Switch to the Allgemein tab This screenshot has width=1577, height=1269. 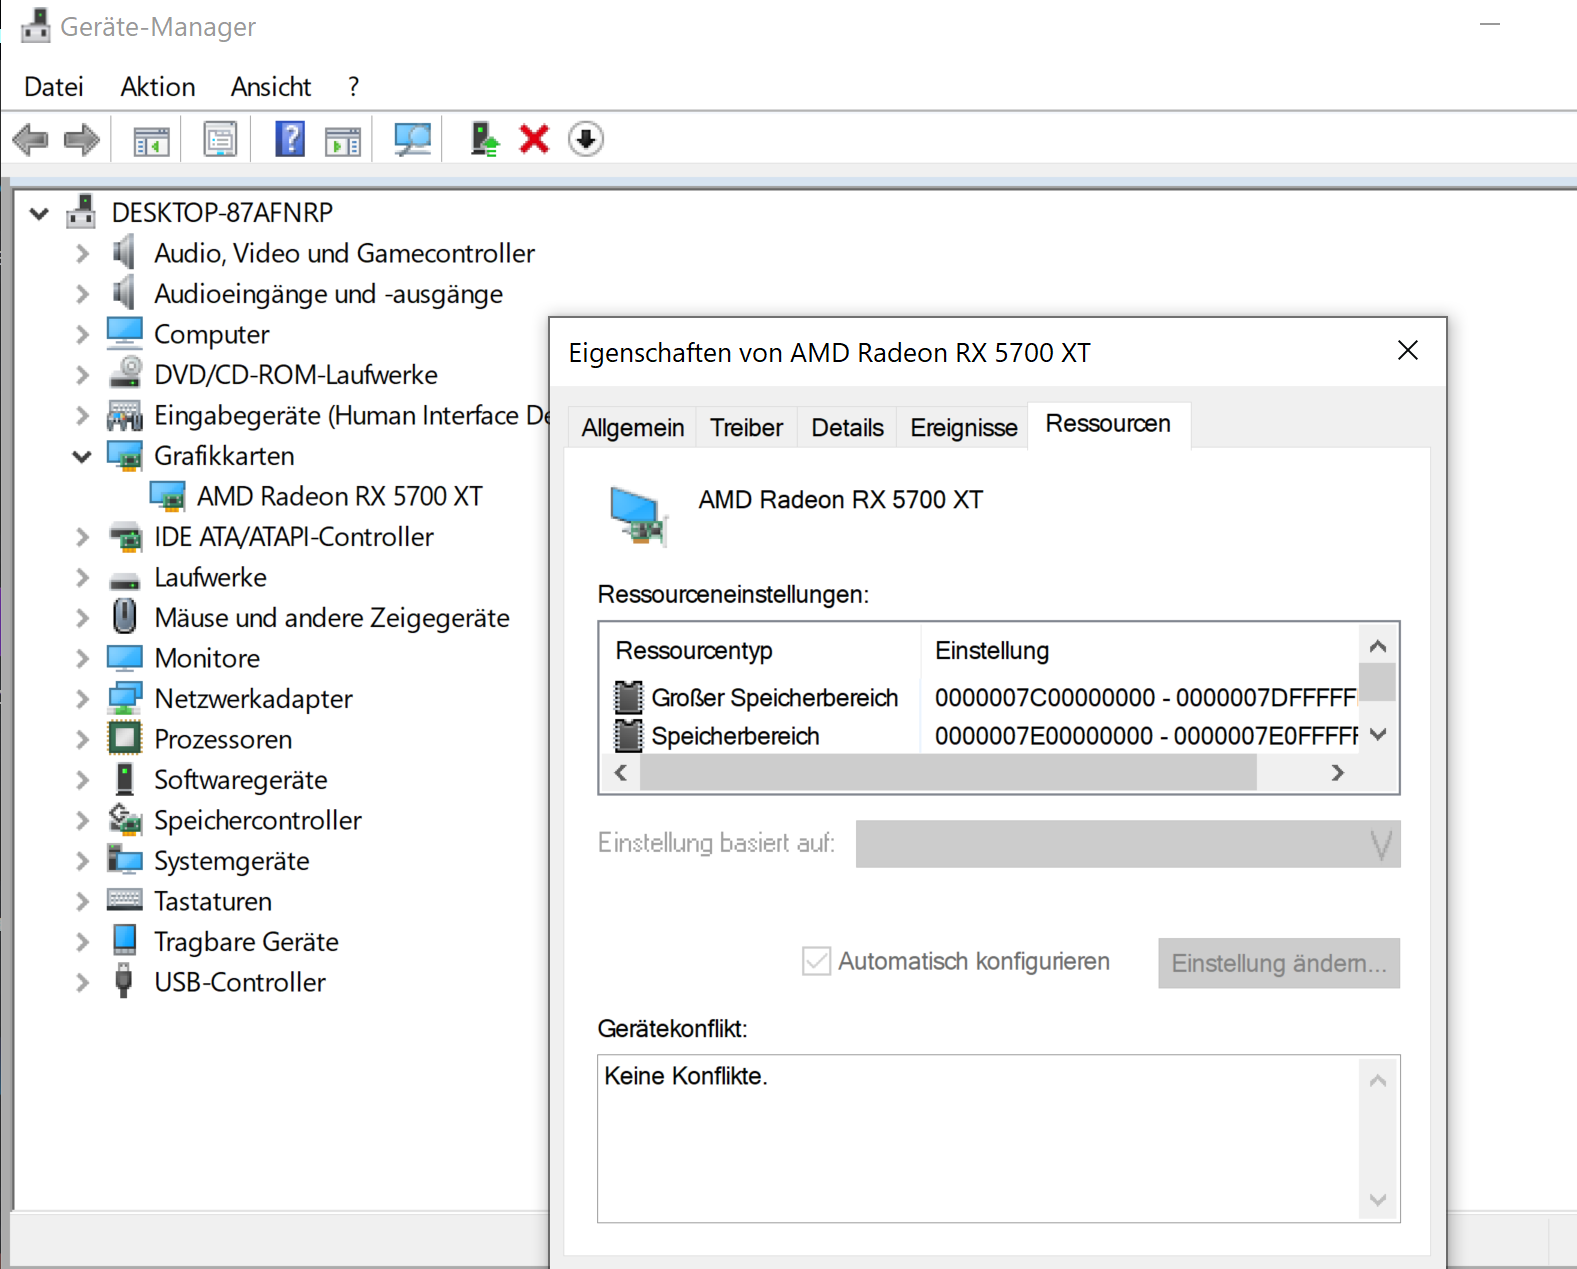pyautogui.click(x=633, y=428)
